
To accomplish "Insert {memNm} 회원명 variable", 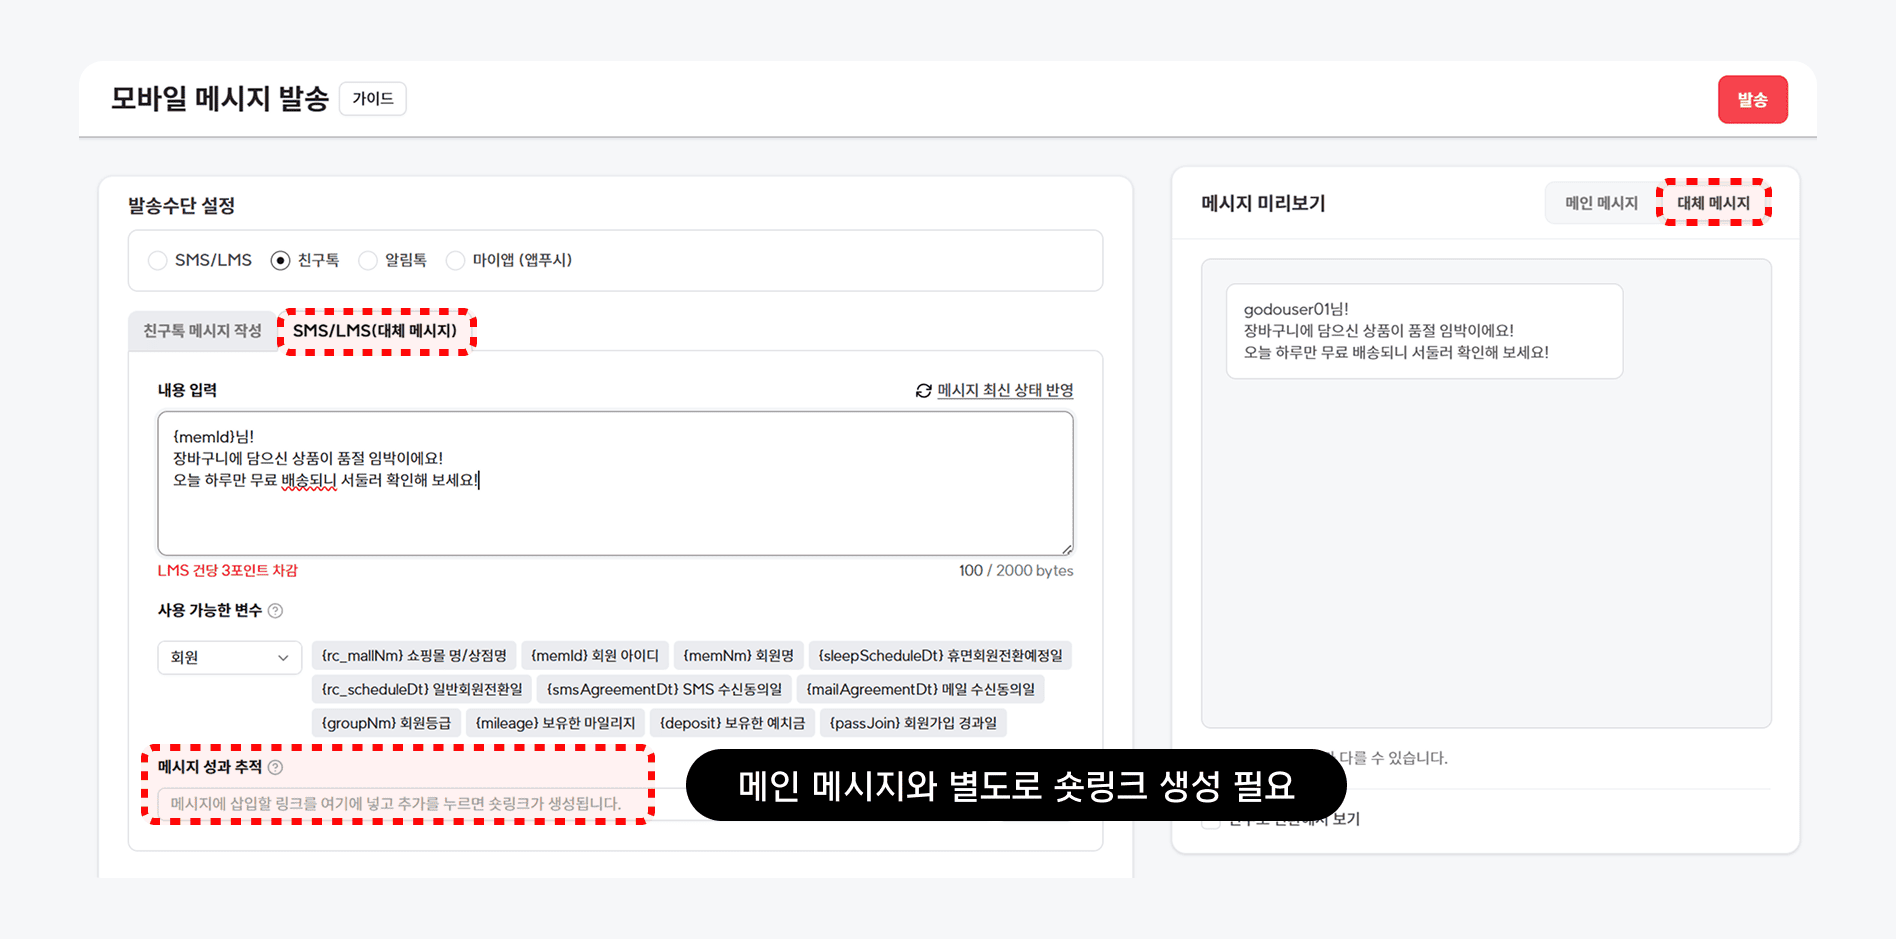I will coord(738,656).
